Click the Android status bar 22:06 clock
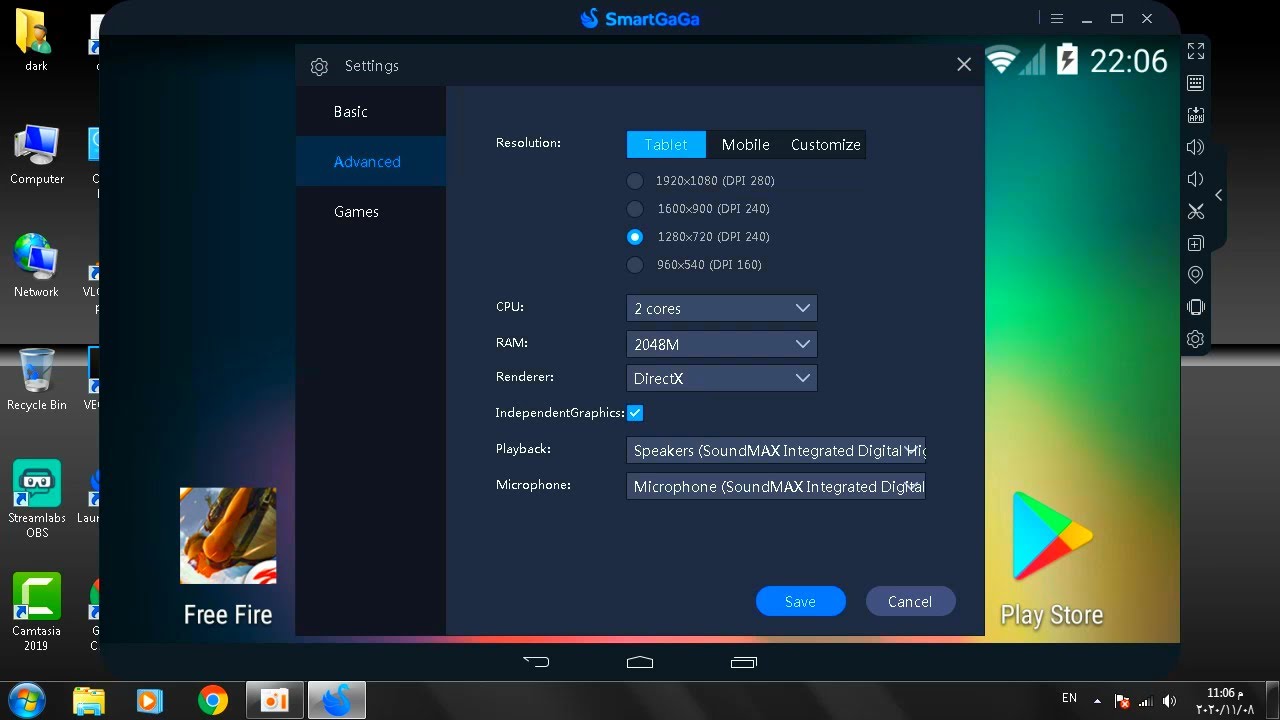1280x720 pixels. tap(1129, 61)
